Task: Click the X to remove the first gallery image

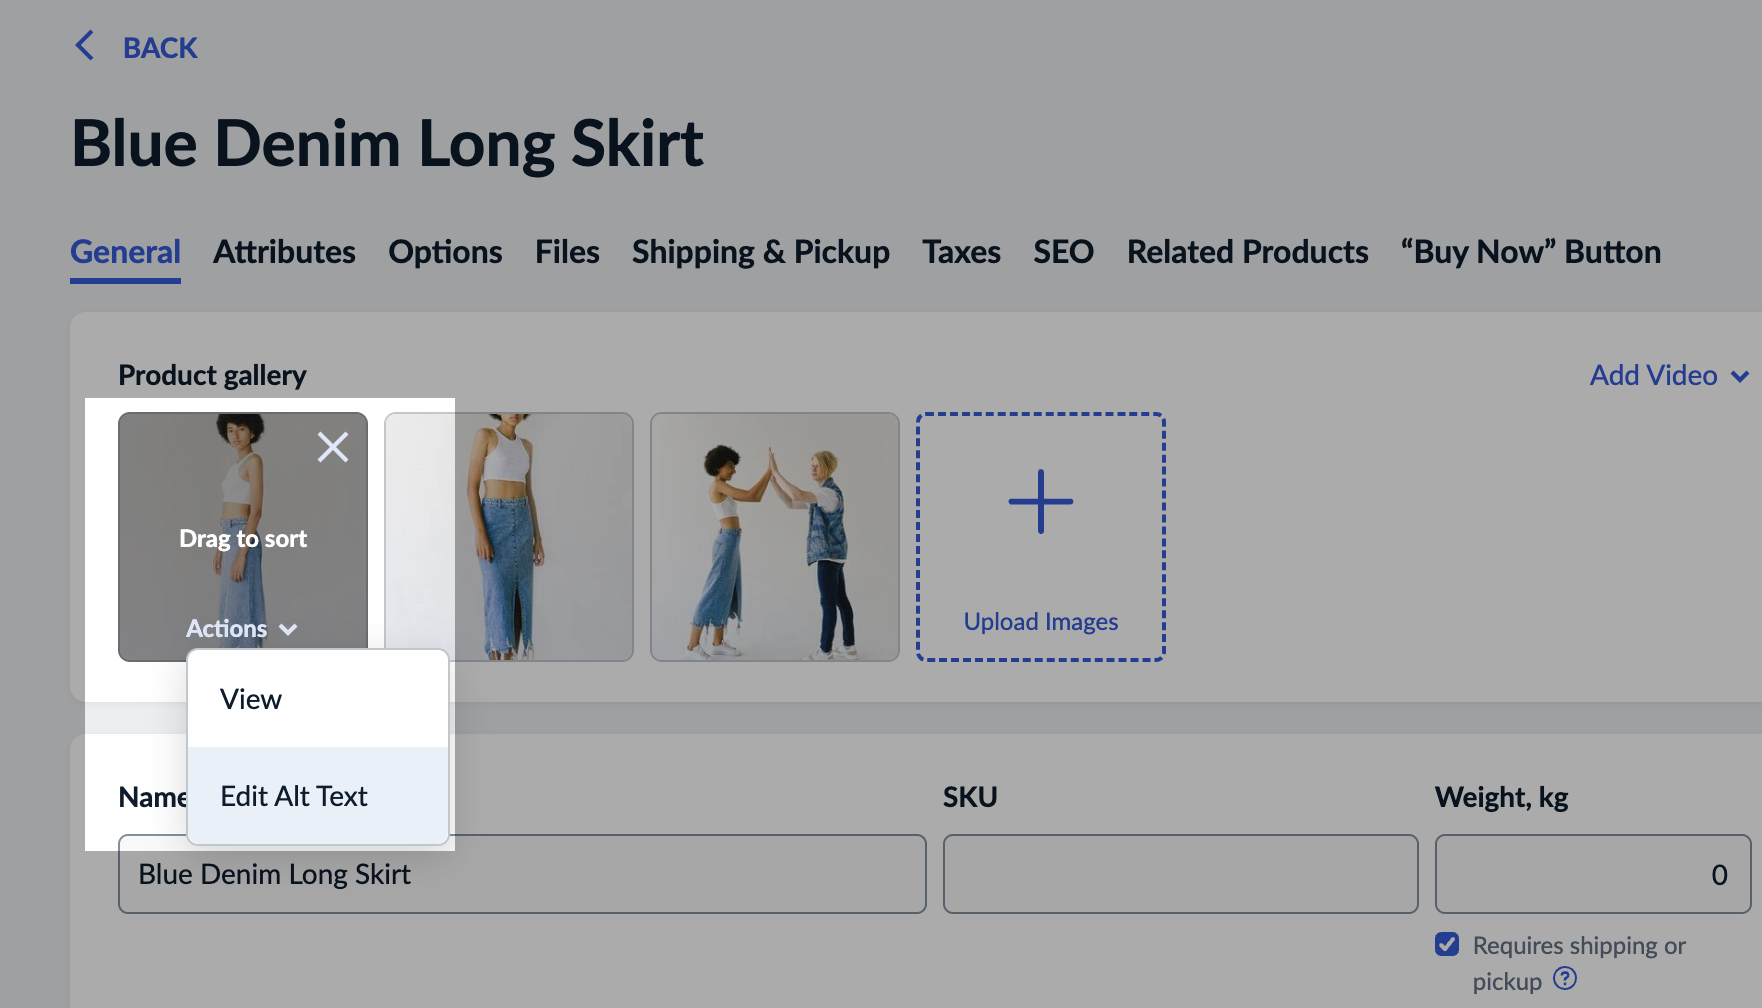Action: coord(333,447)
